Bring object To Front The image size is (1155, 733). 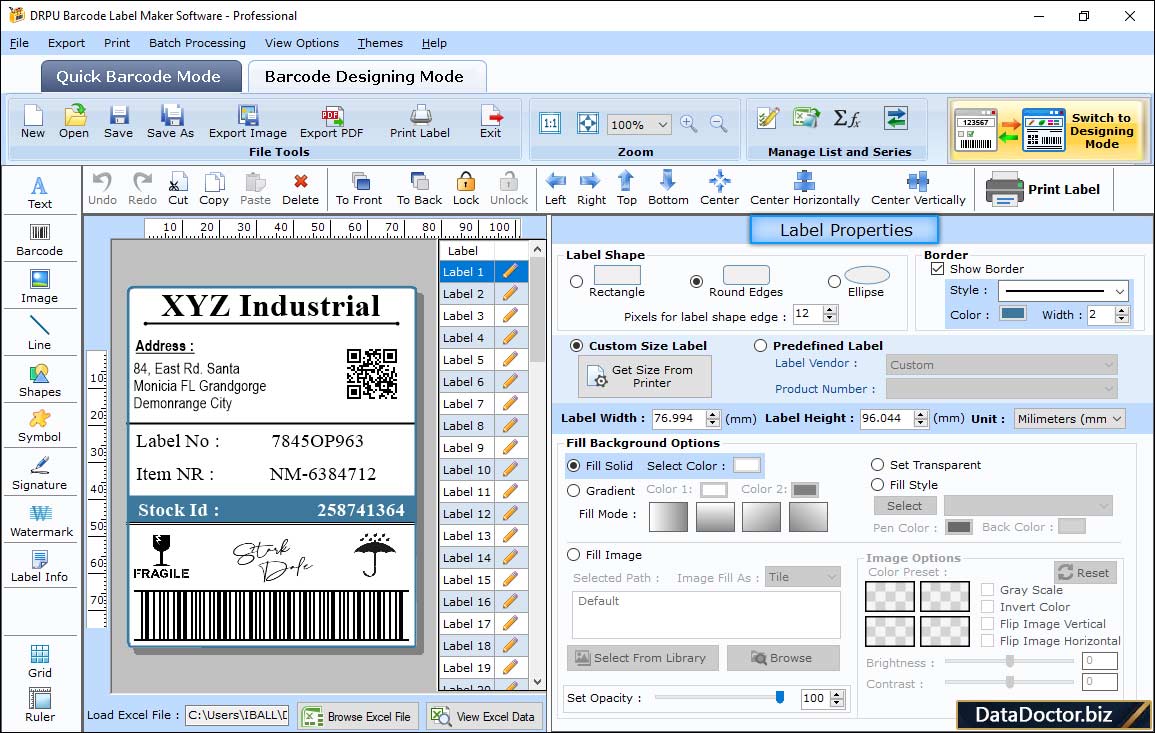[359, 189]
